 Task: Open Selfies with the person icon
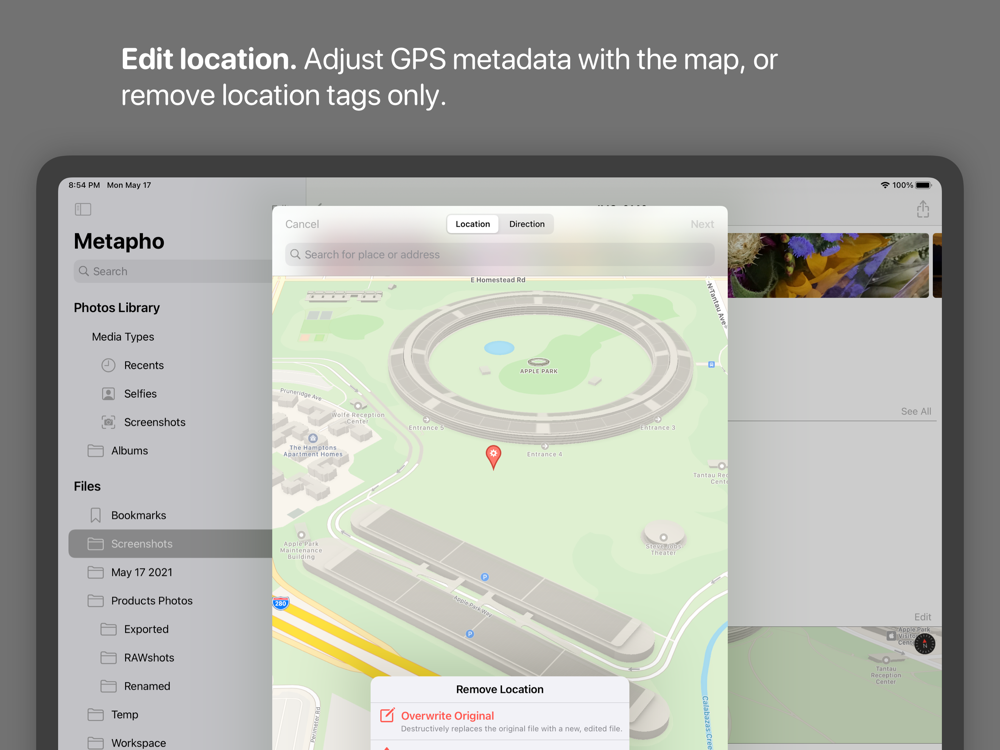pyautogui.click(x=108, y=393)
